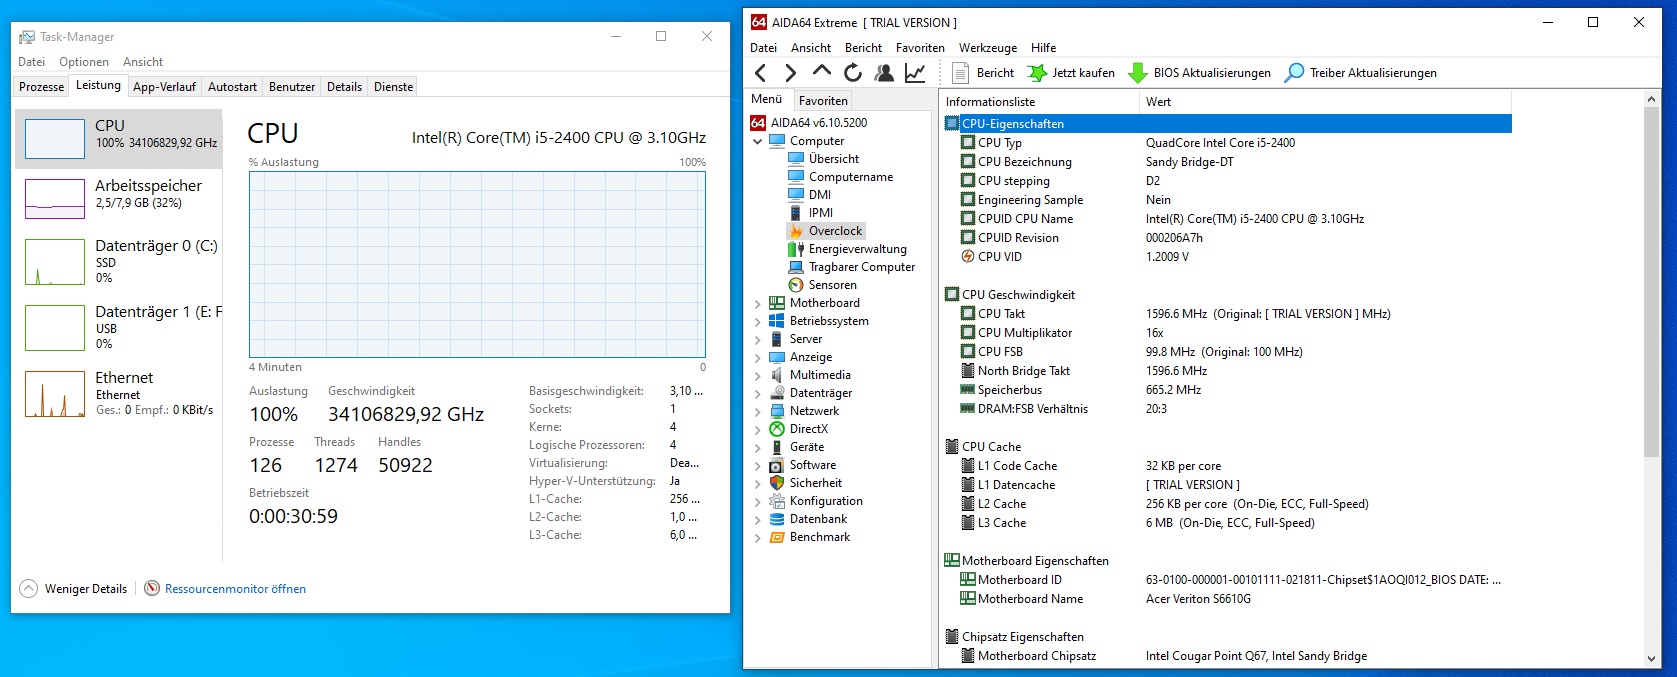
Task: Select DirectX tree item
Action: tap(799, 429)
